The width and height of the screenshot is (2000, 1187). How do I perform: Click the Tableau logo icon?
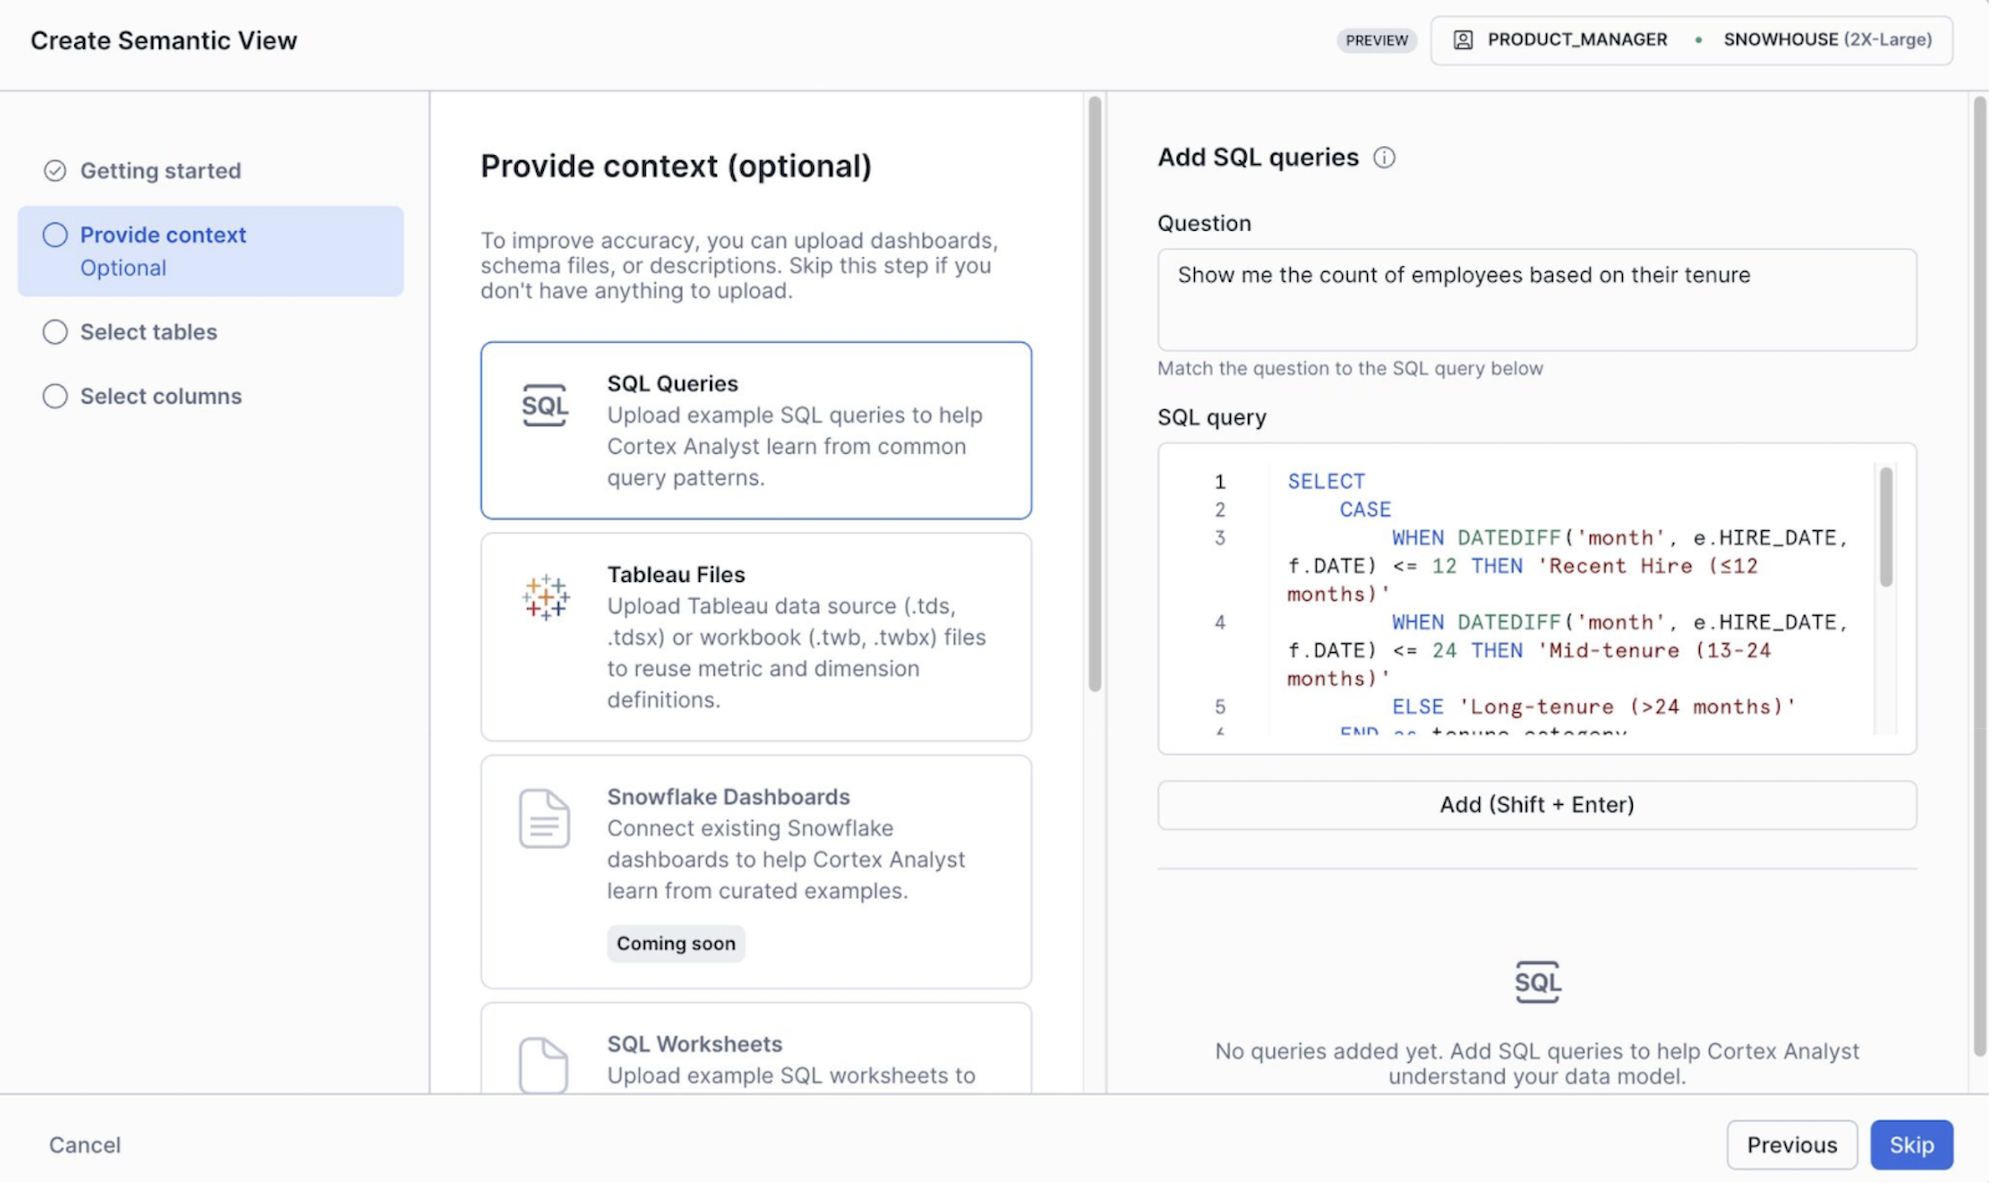pyautogui.click(x=545, y=598)
